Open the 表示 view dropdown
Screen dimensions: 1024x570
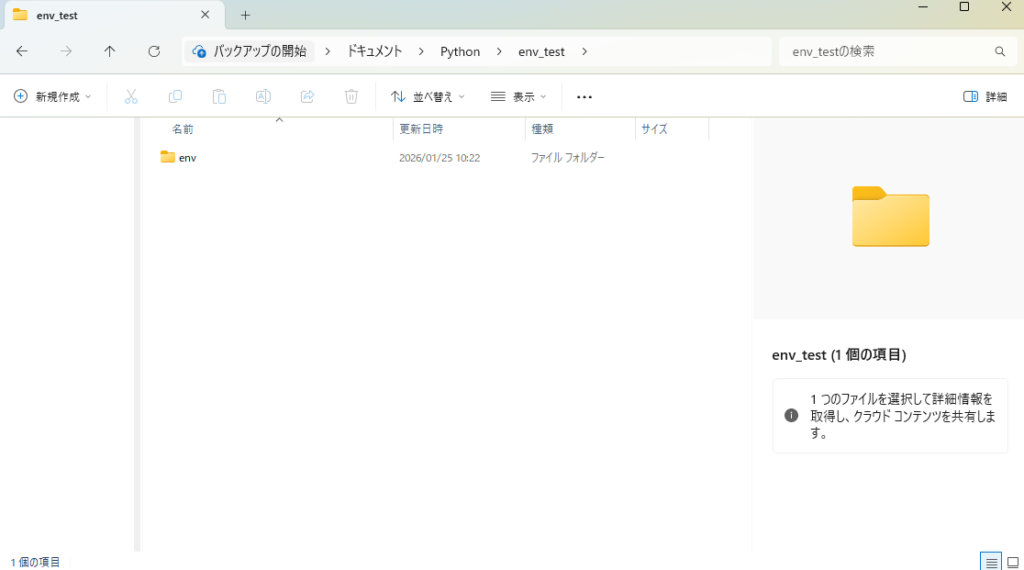tap(519, 97)
